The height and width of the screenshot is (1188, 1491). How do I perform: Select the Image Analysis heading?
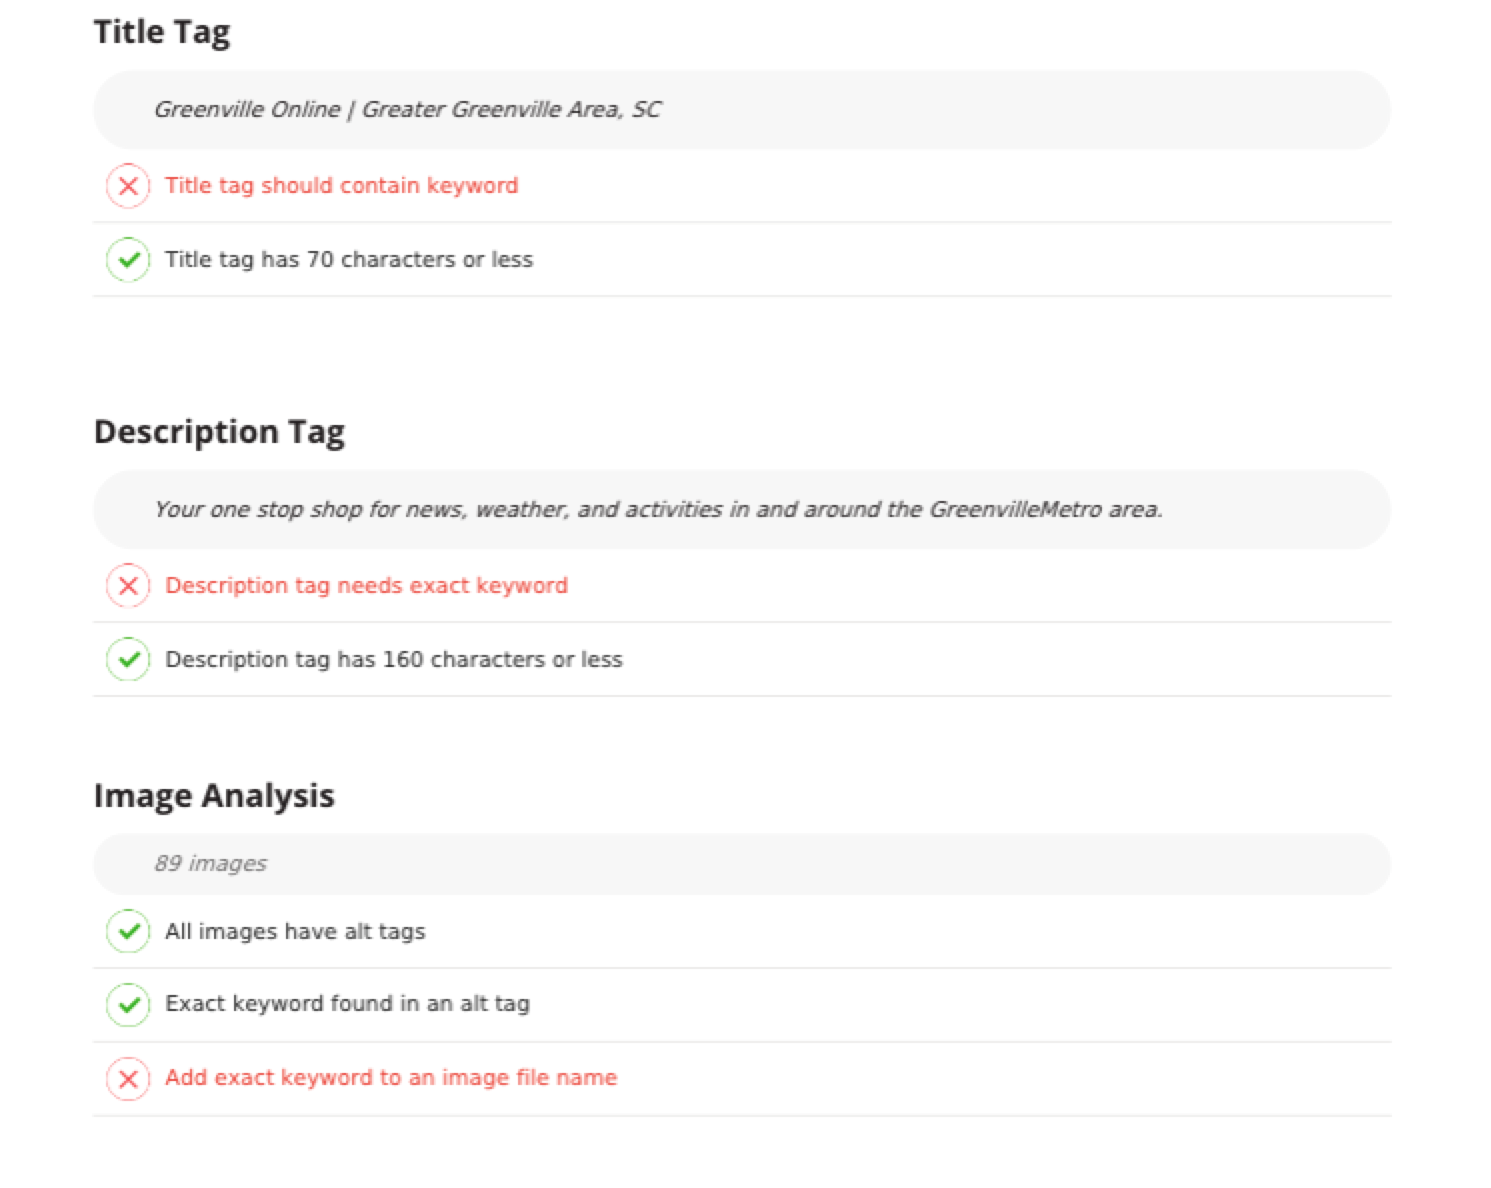[x=214, y=796]
